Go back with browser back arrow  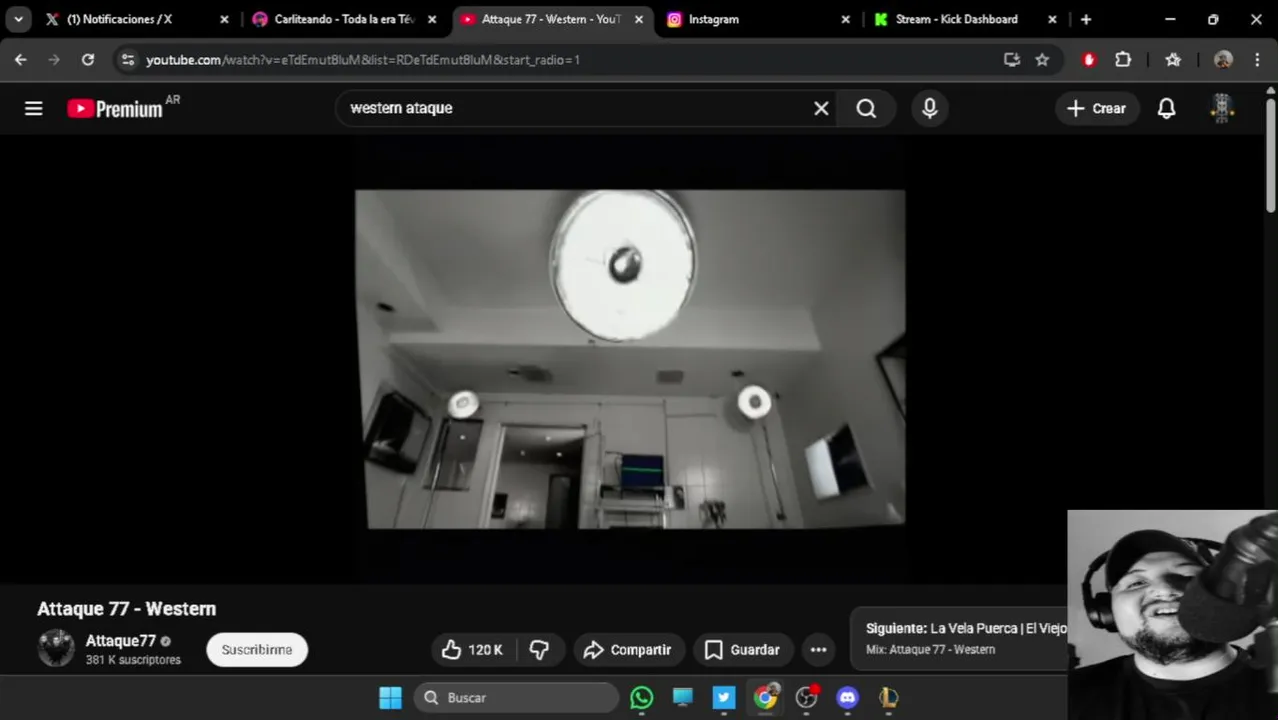tap(20, 60)
